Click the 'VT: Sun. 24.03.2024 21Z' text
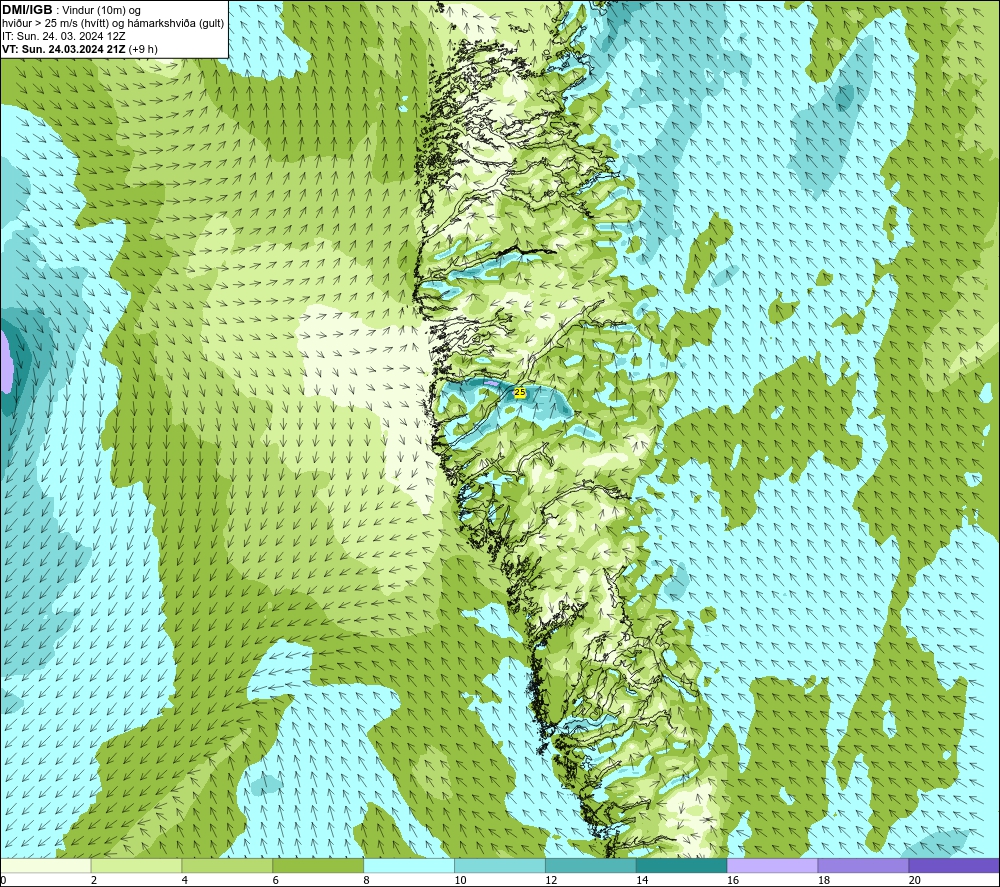This screenshot has width=1000, height=887. [64, 49]
